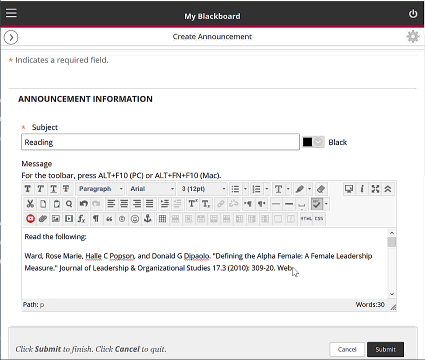Toggle spell check button
Viewport: 425px width, 360px height.
pyautogui.click(x=317, y=204)
